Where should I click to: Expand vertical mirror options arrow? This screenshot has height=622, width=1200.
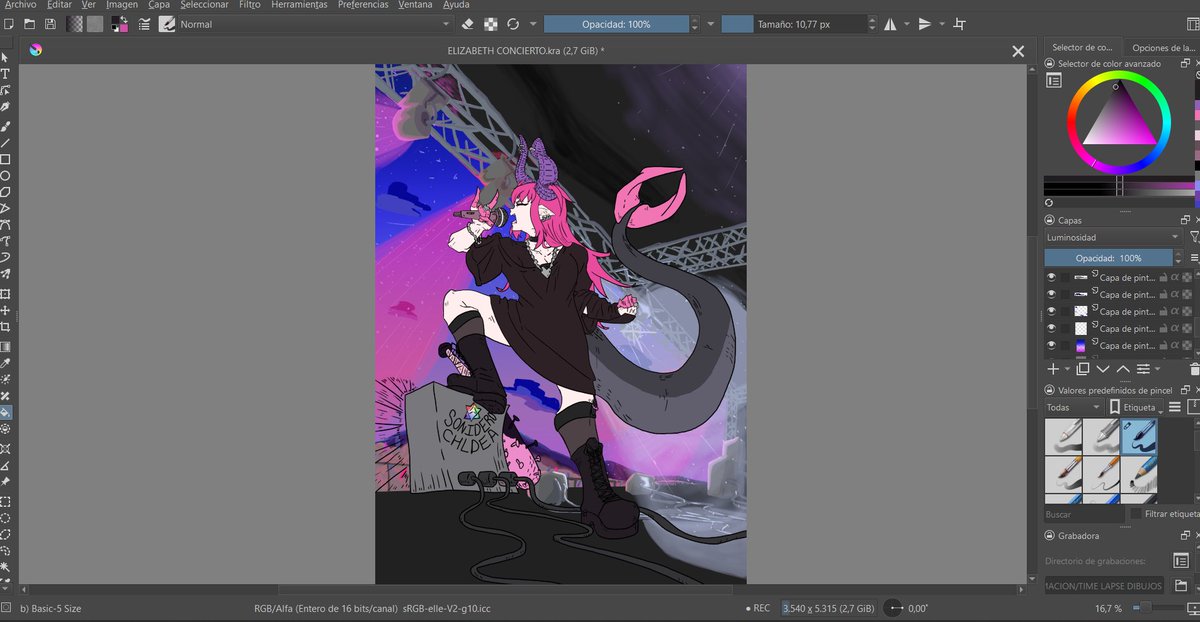942,24
